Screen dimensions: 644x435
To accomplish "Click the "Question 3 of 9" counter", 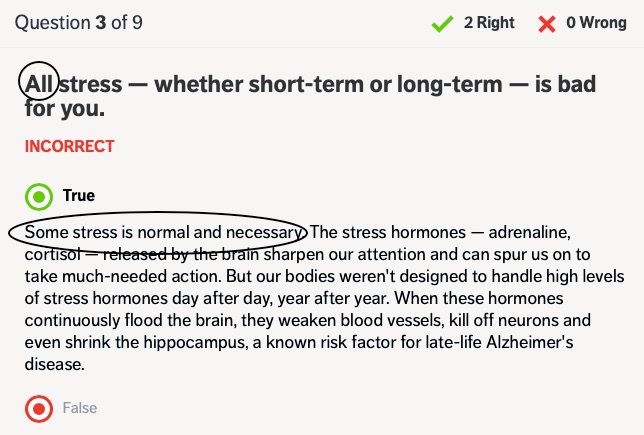I will click(79, 22).
